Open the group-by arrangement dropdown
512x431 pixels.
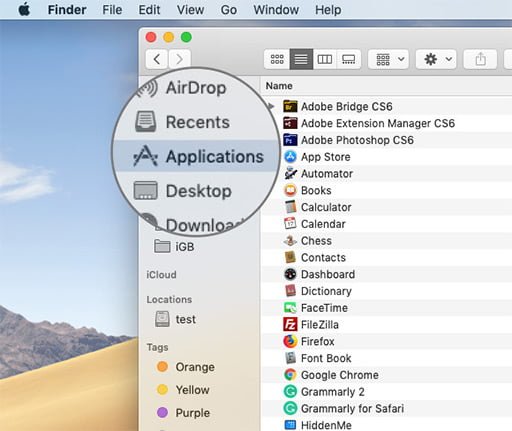[389, 59]
